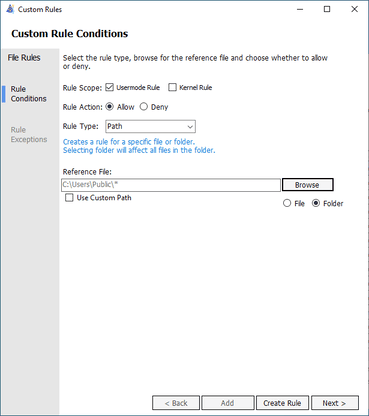Choose the File radio button
Screen dimensions: 369x416
(287, 203)
